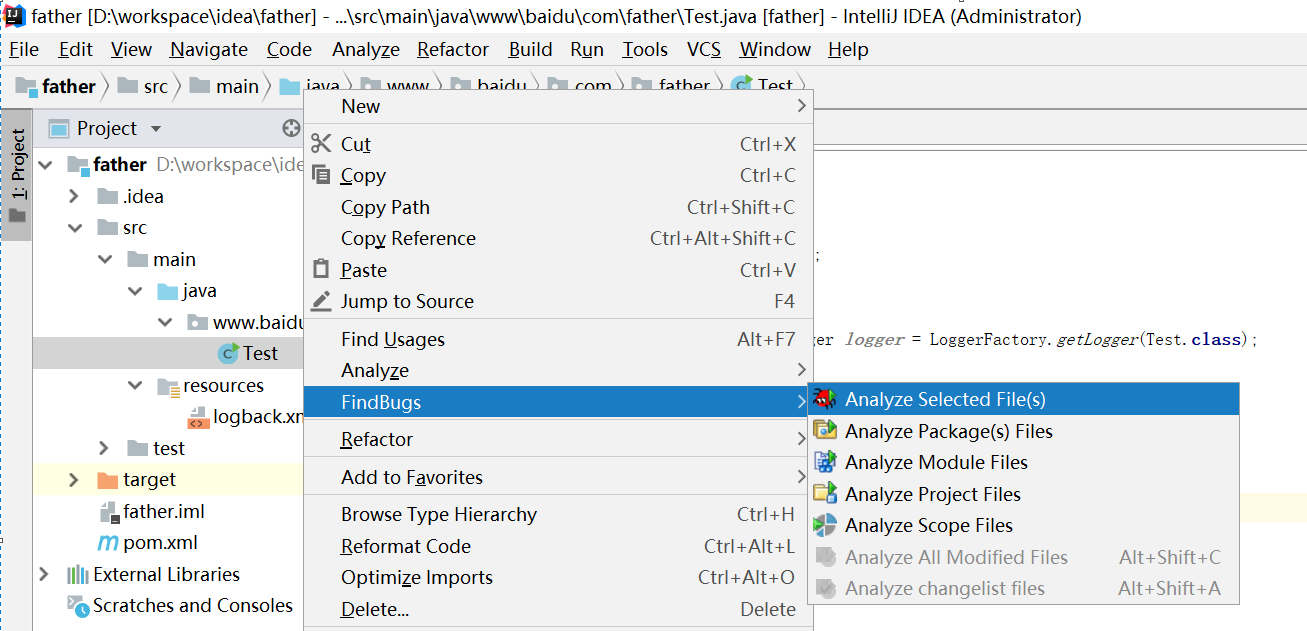Expand External Libraries node
Screen dimensions: 1307x631
click(x=44, y=574)
